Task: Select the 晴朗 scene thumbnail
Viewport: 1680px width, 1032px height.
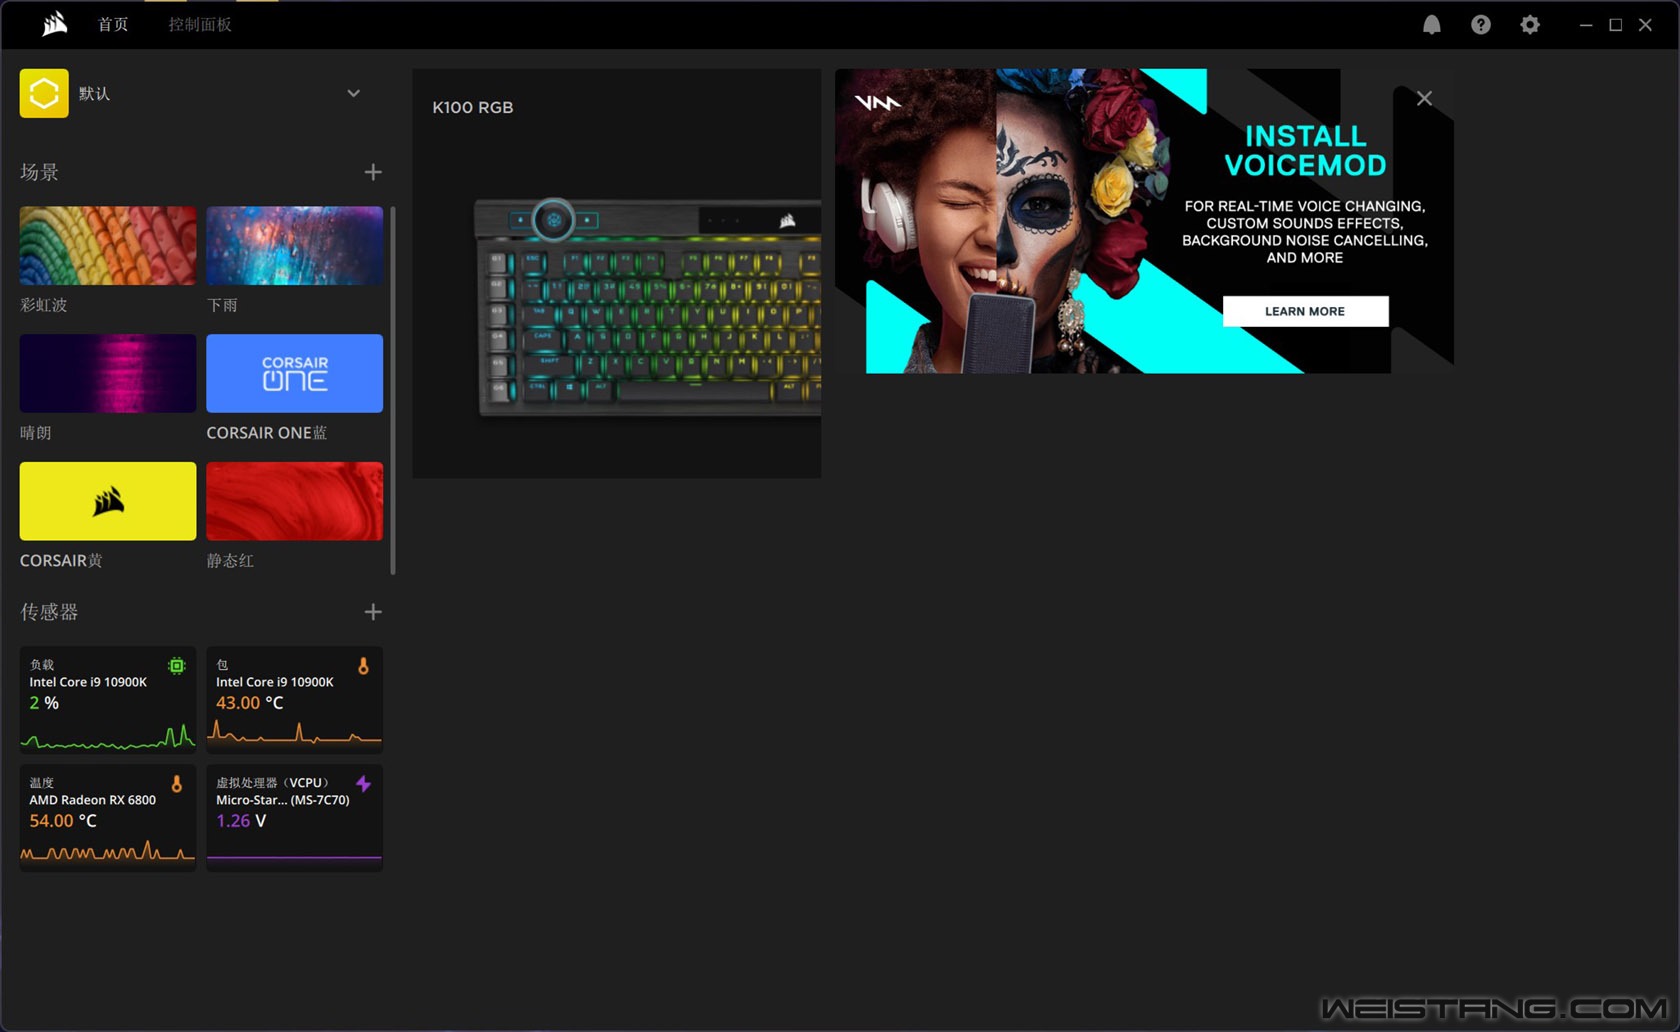Action: click(x=108, y=373)
